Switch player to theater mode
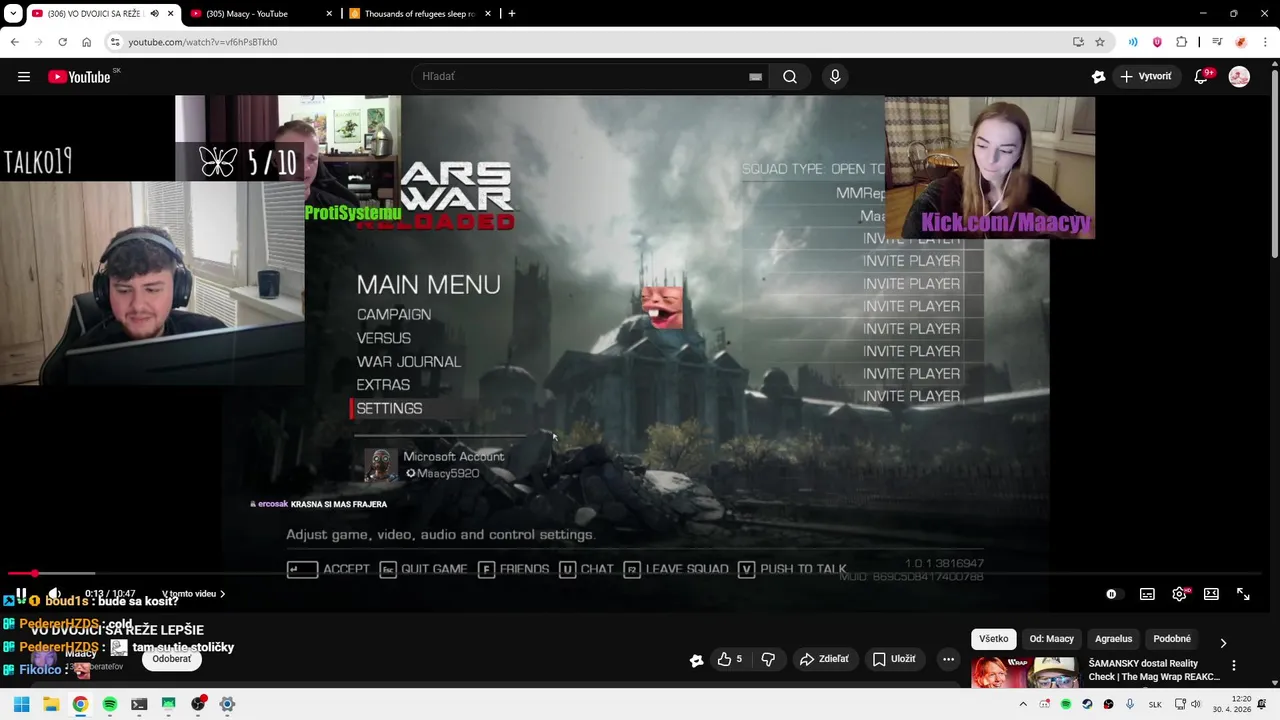This screenshot has height=720, width=1280. click(x=1211, y=594)
